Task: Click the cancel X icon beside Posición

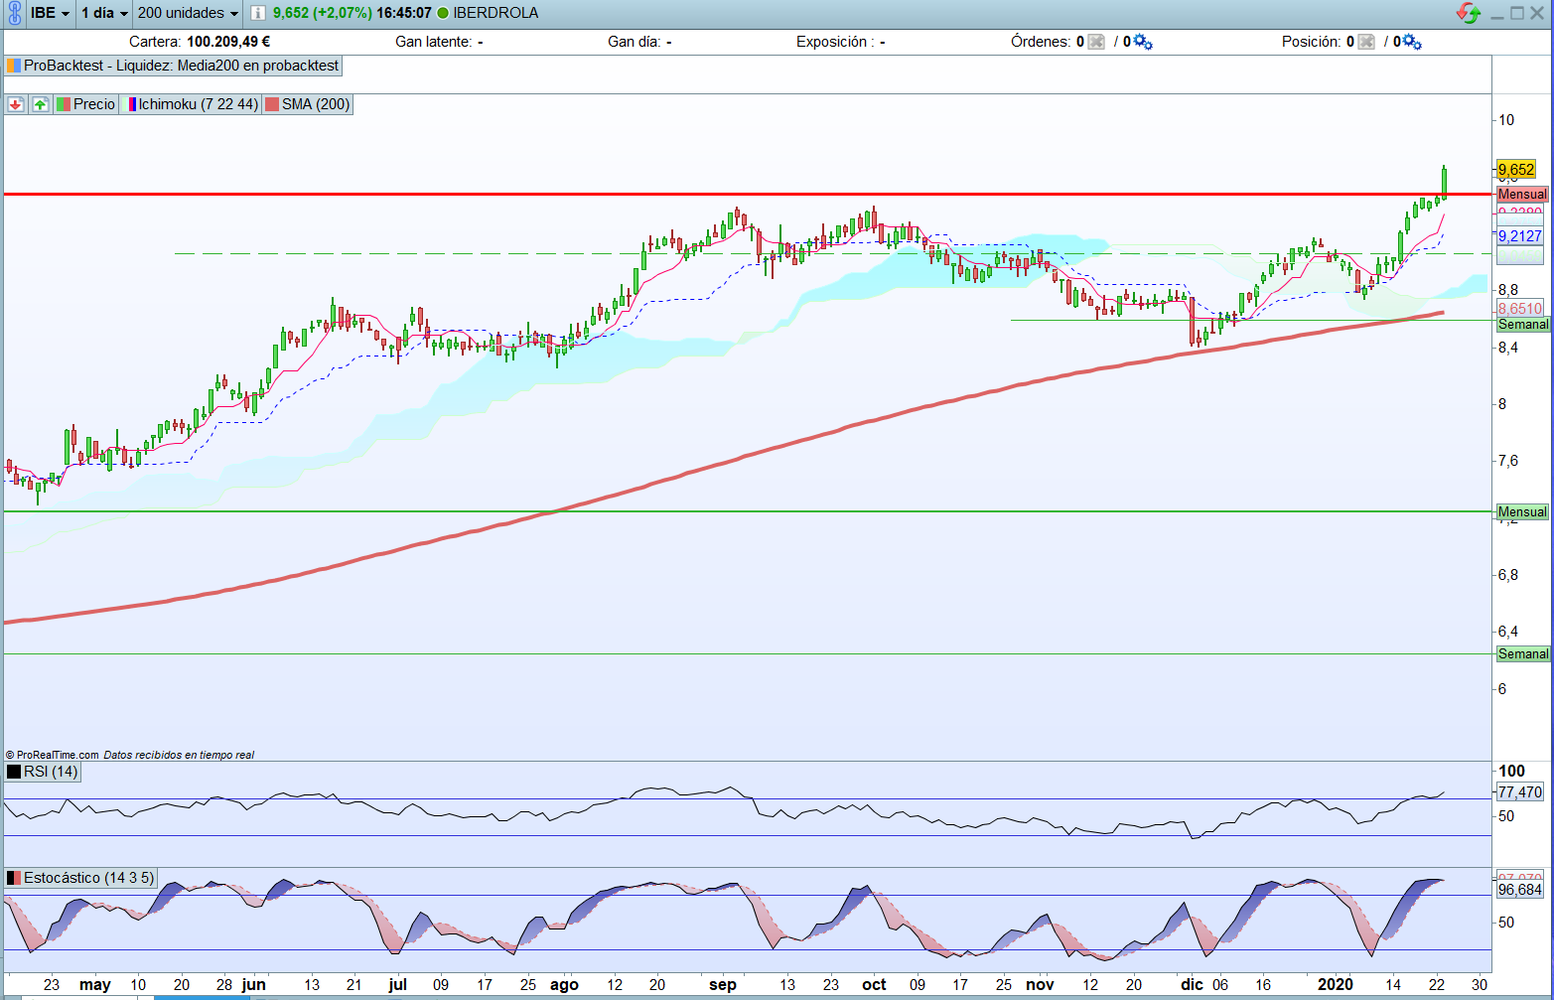Action: point(1366,42)
